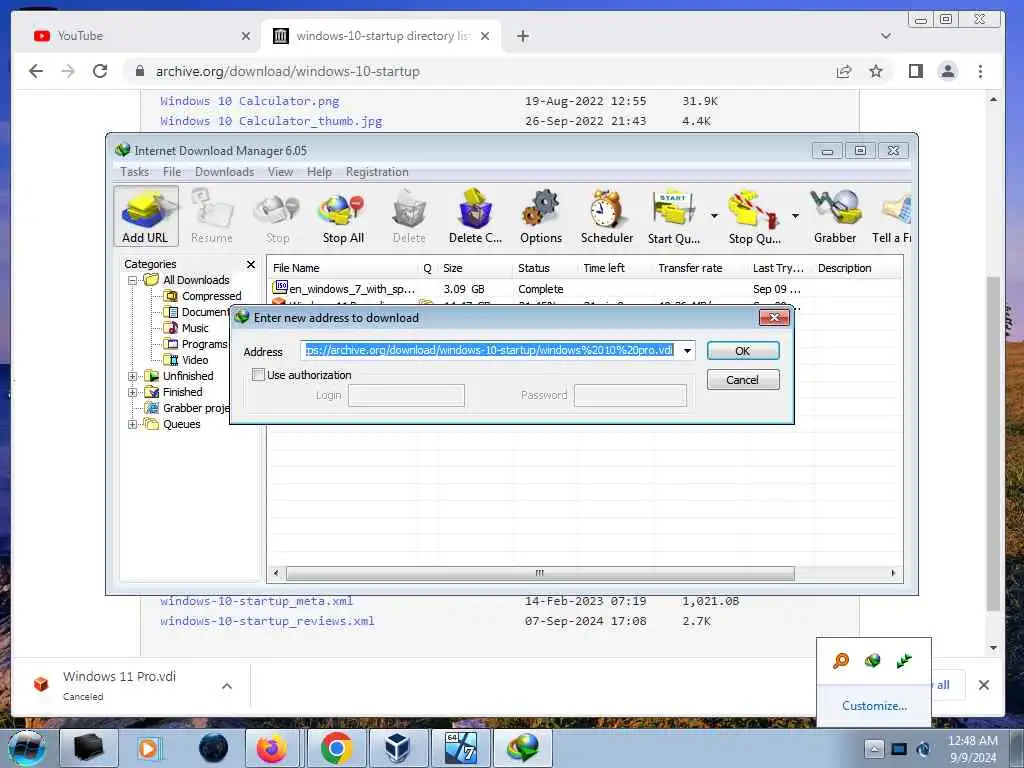1024x768 pixels.
Task: Toggle Chrome's side panel icon
Action: [916, 71]
